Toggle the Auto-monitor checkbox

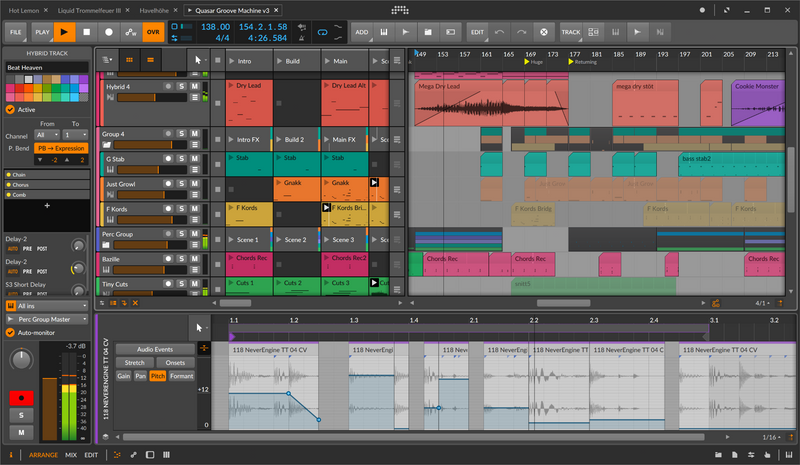tap(10, 333)
